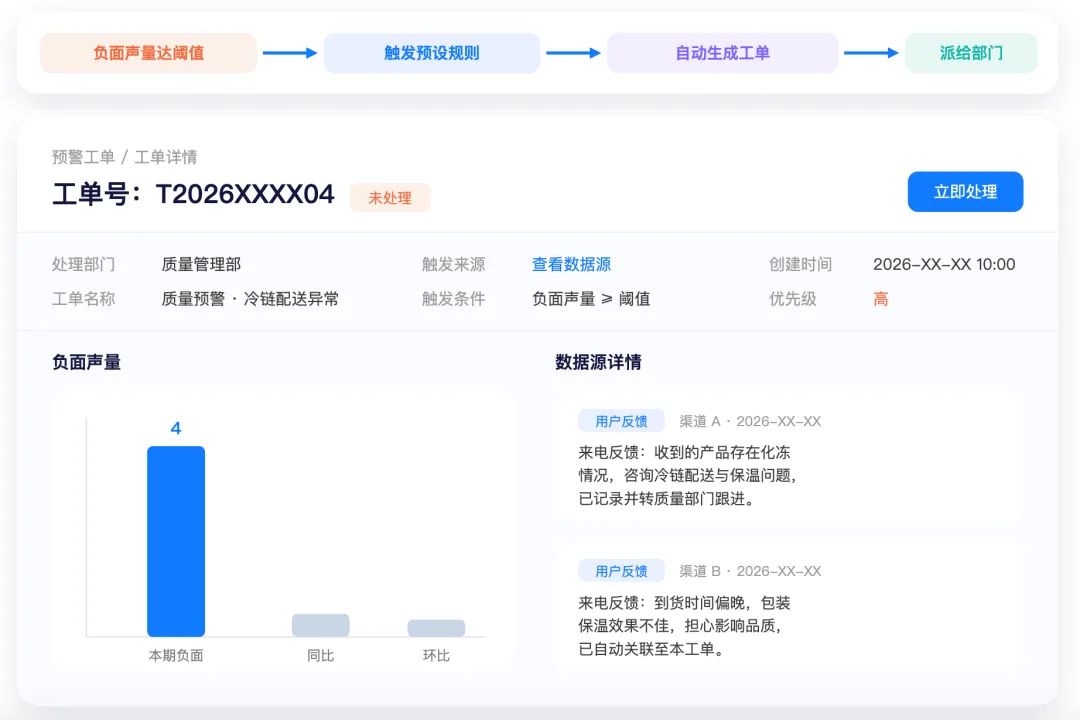Click the 负面声量达阈值 flow step
Image resolution: width=1080 pixels, height=720 pixels.
point(149,53)
